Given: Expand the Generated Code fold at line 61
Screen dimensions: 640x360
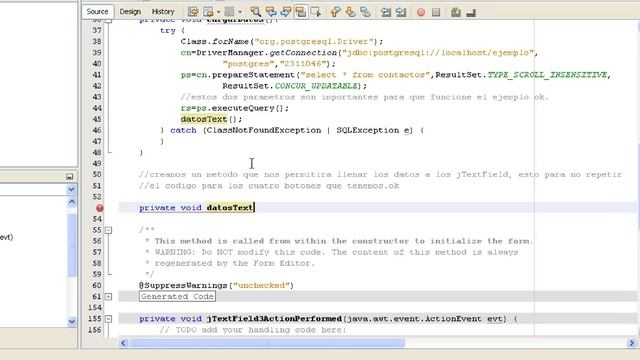Looking at the screenshot, I should click(109, 296).
